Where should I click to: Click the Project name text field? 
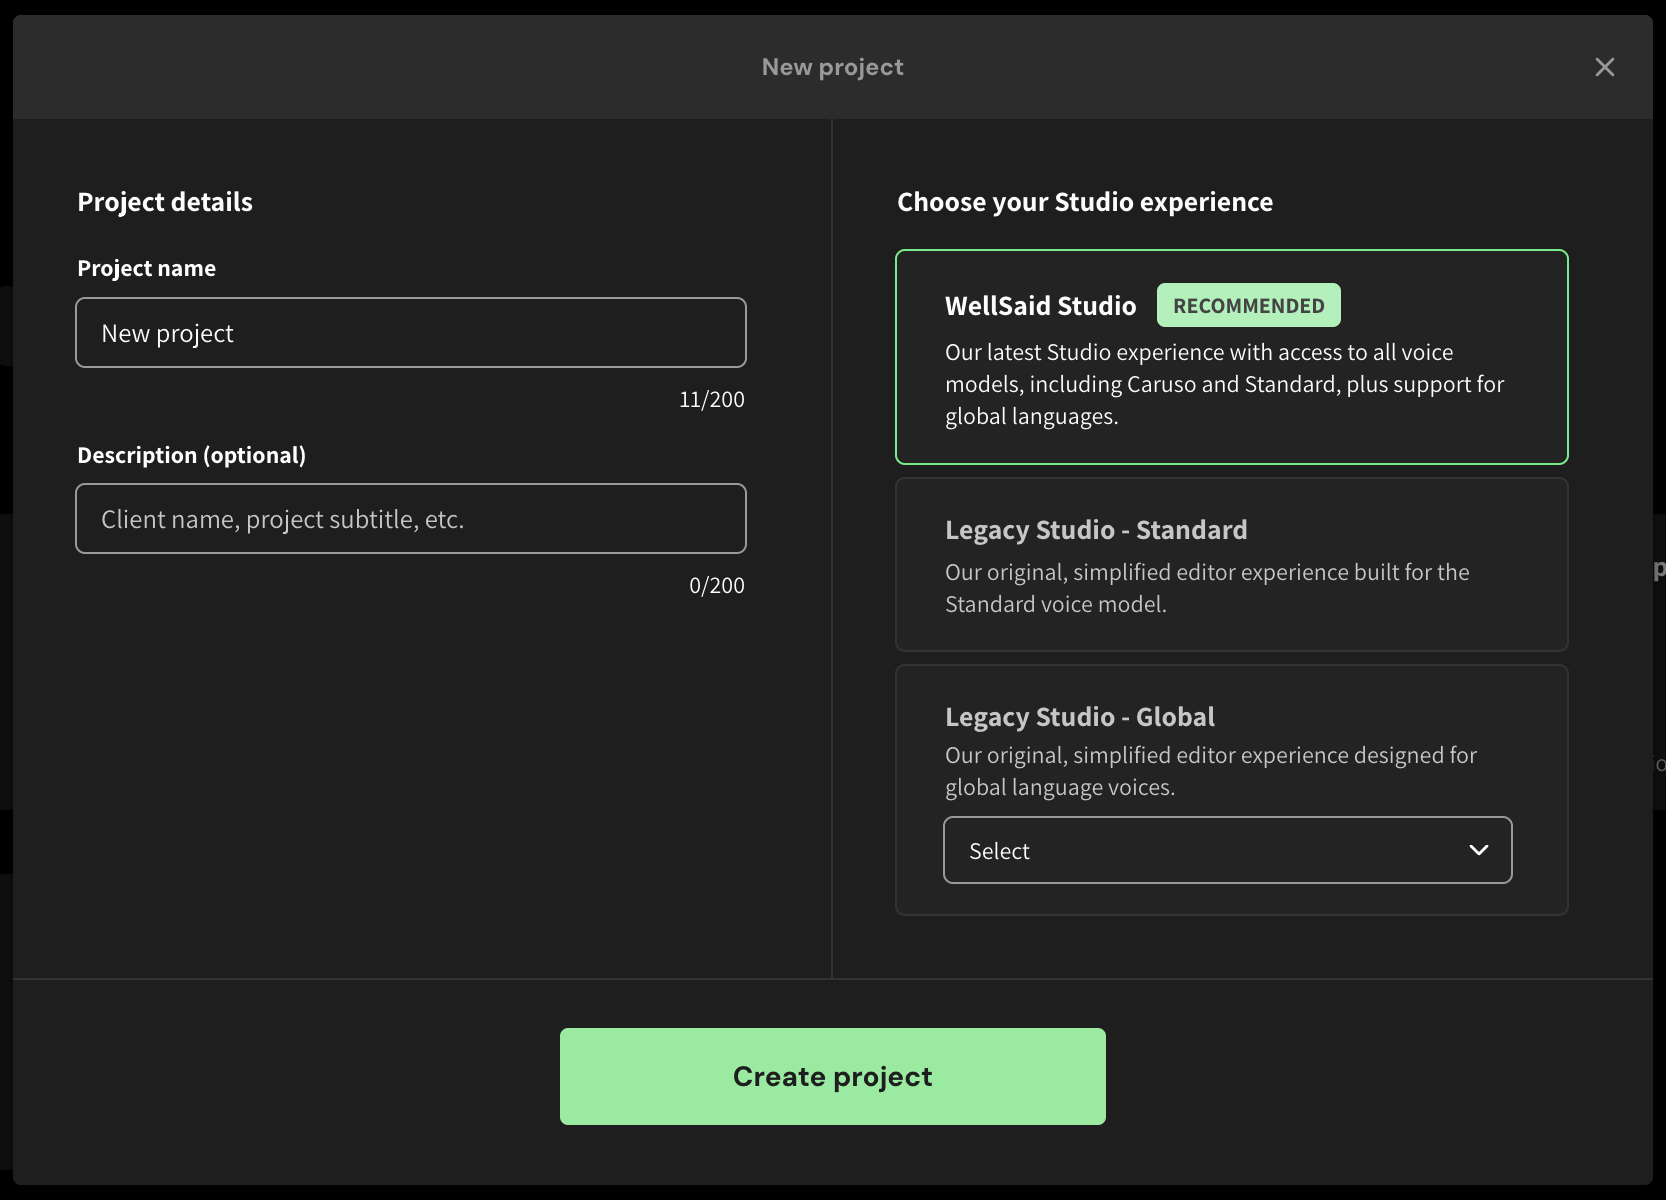coord(410,333)
